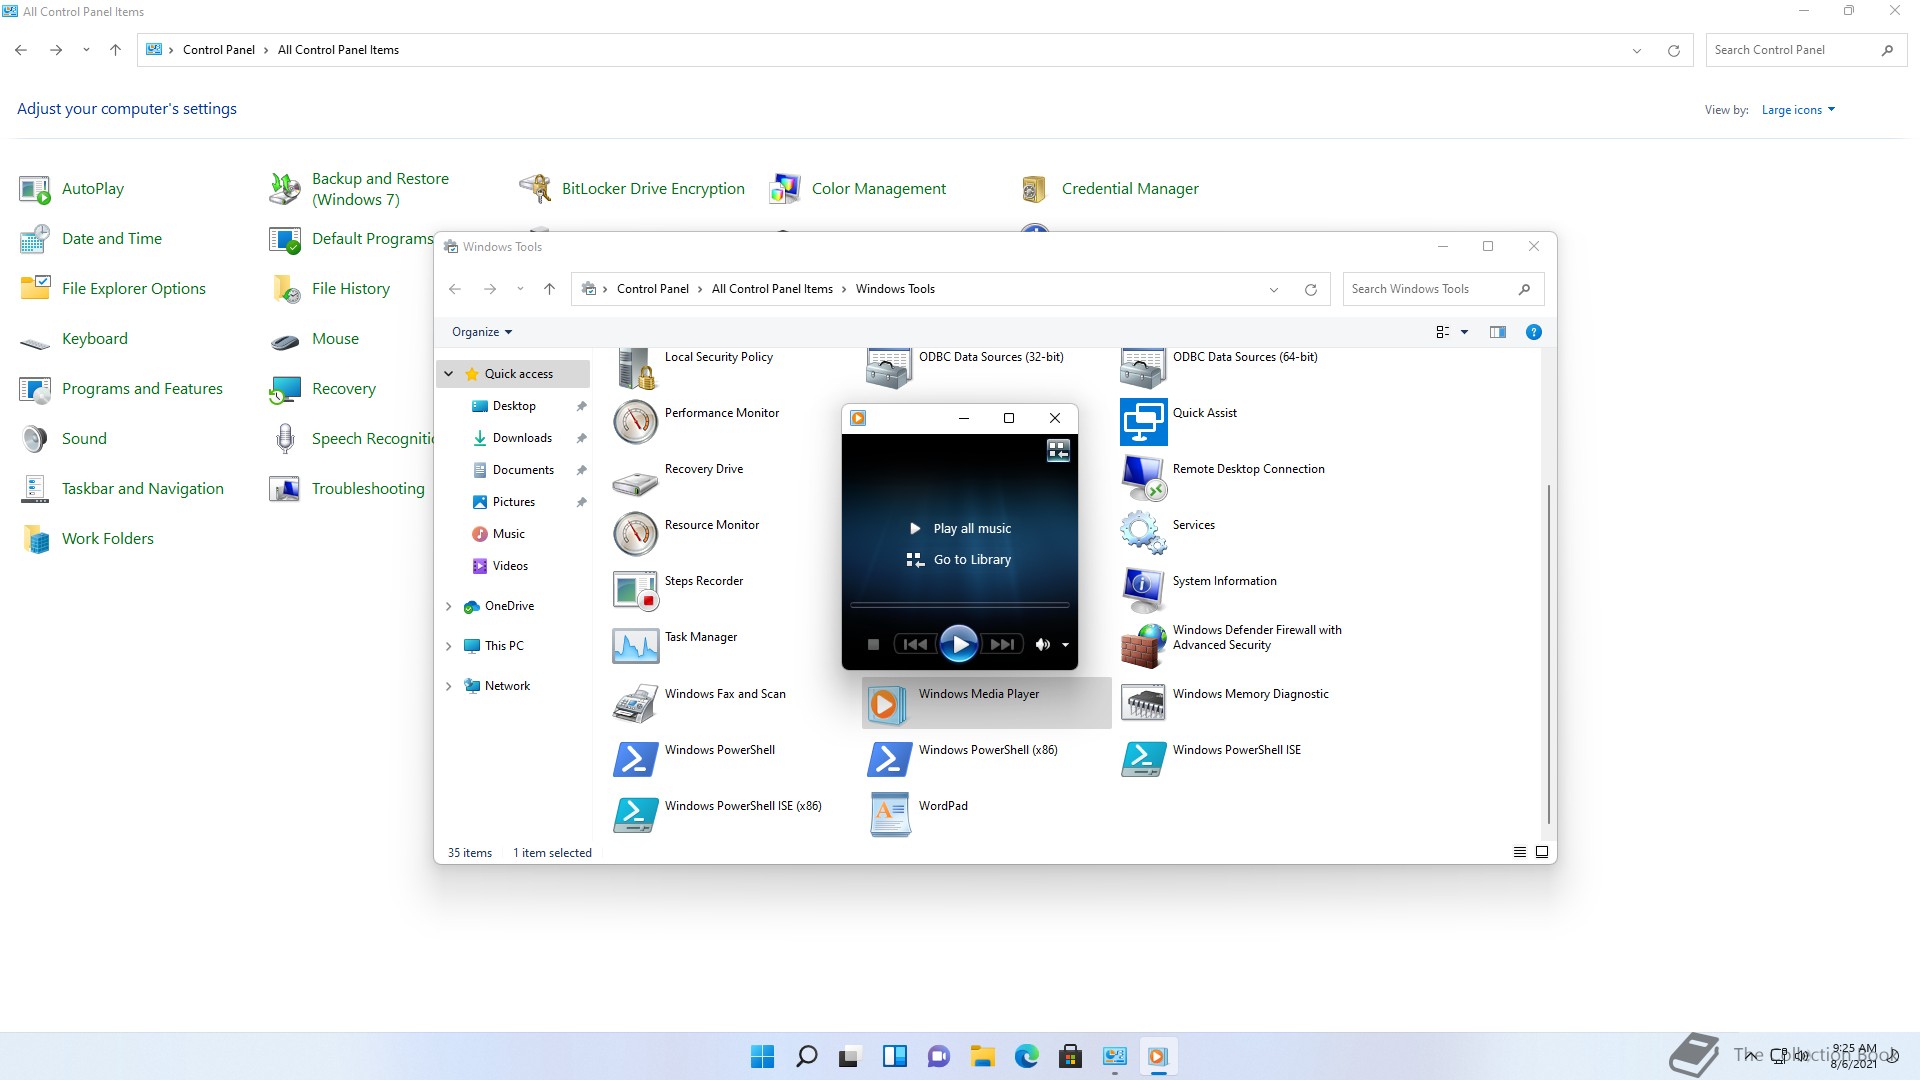1920x1080 pixels.
Task: Open the Start menu on taskbar
Action: click(x=762, y=1056)
